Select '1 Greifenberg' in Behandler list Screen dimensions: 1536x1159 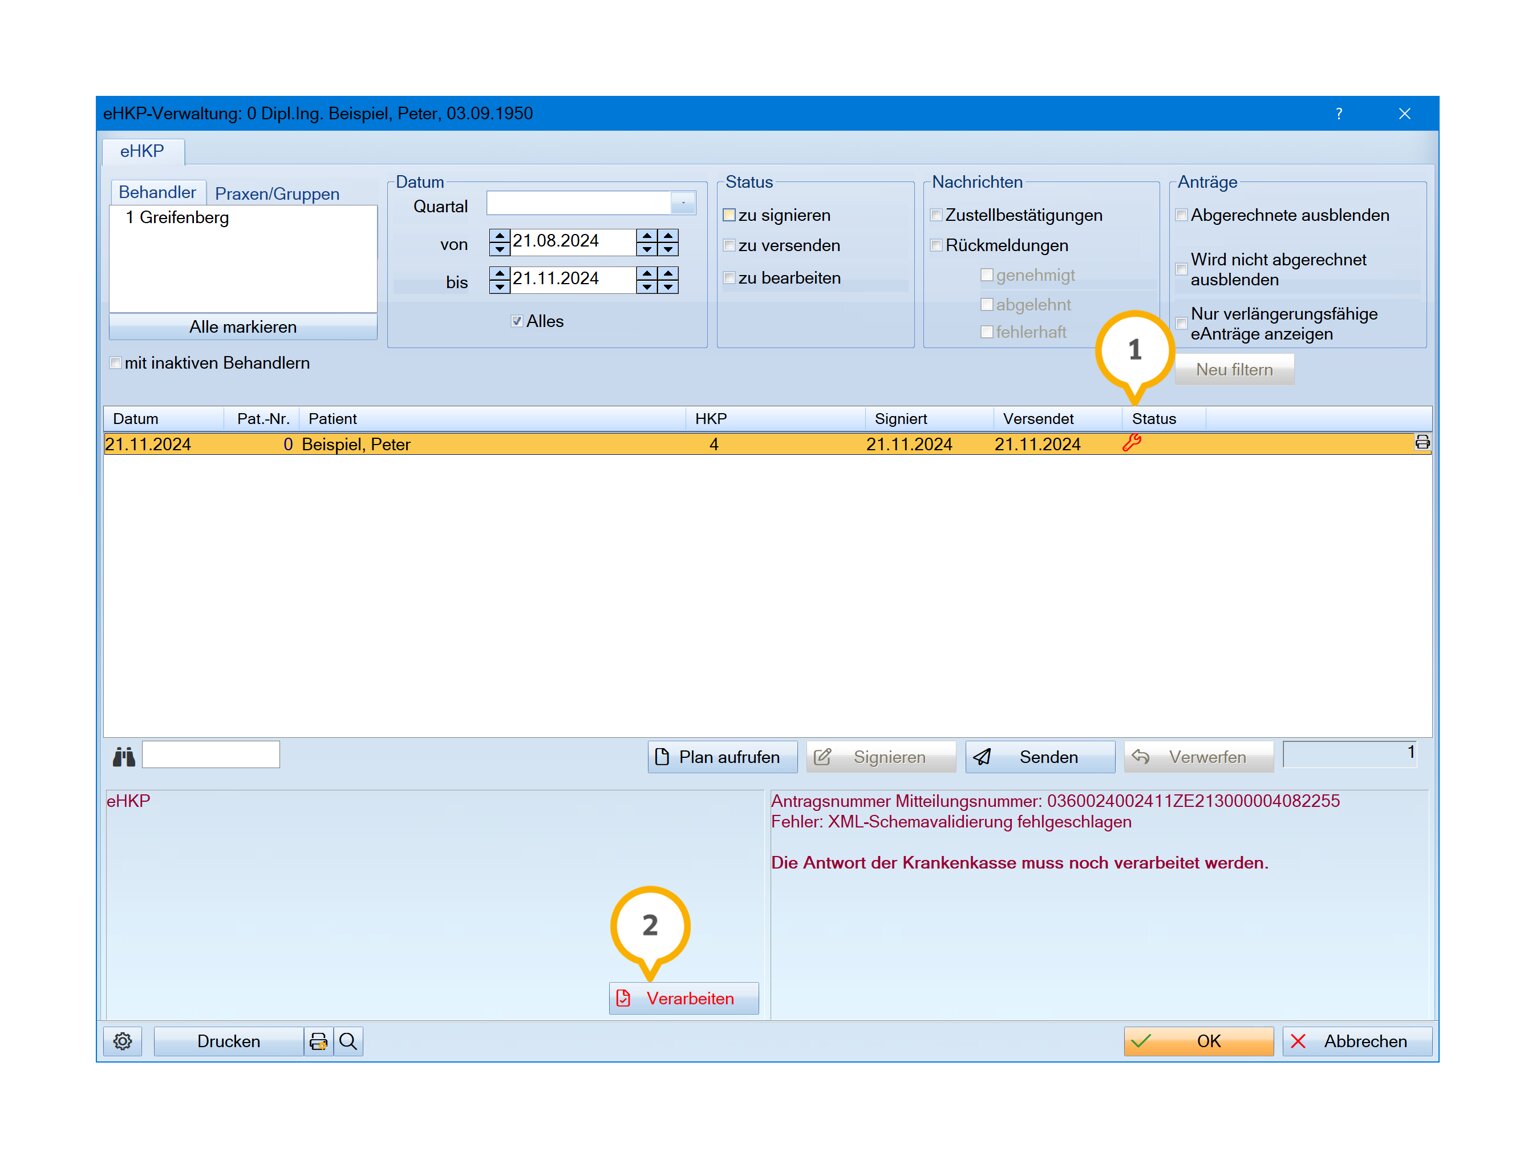point(177,218)
